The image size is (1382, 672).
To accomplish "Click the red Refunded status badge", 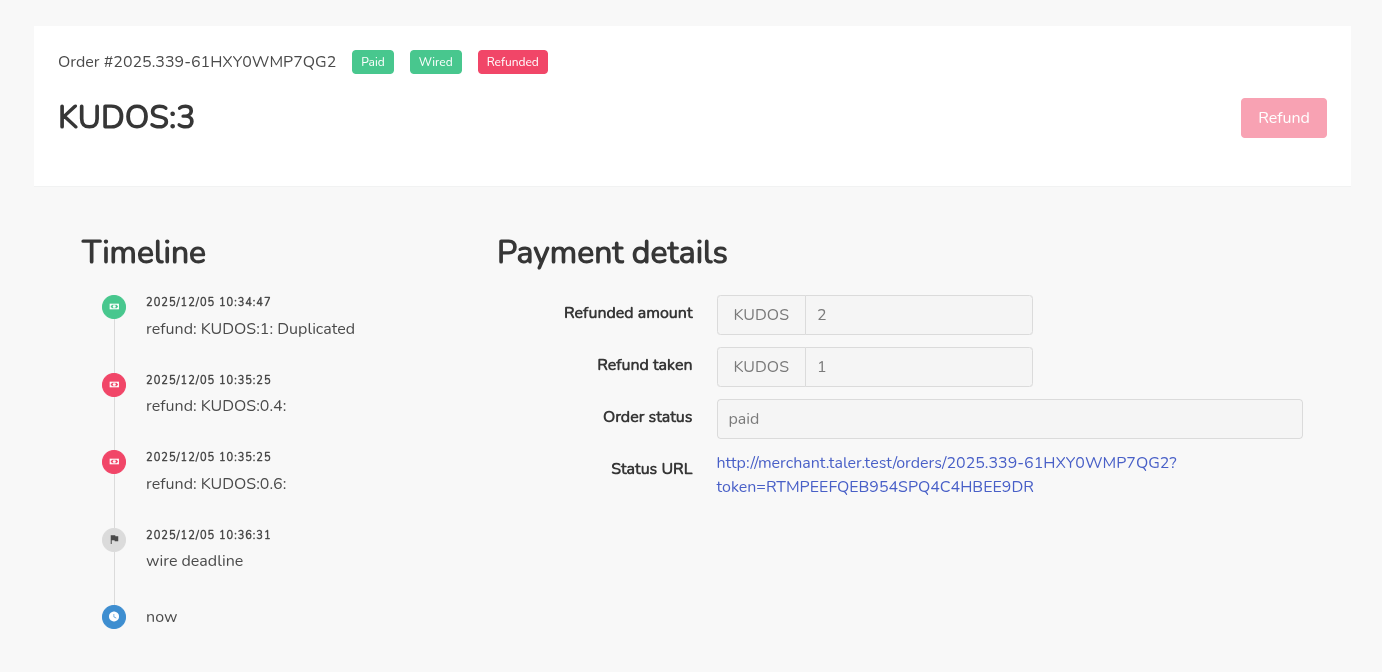I will 512,62.
